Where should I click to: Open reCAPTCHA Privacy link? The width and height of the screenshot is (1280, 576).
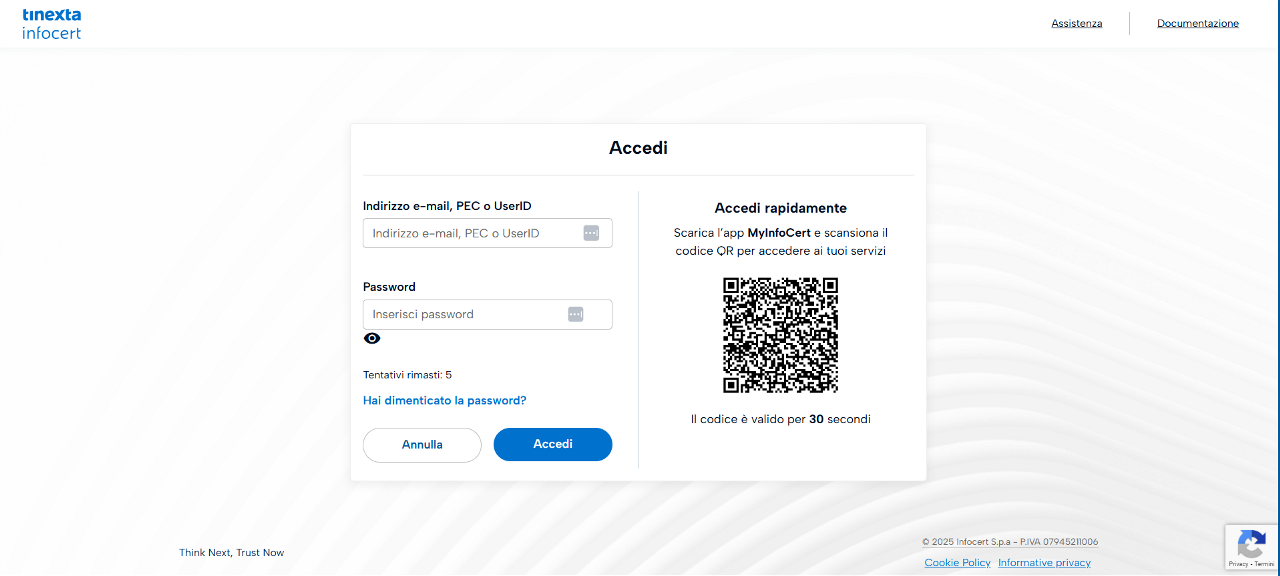click(1238, 564)
